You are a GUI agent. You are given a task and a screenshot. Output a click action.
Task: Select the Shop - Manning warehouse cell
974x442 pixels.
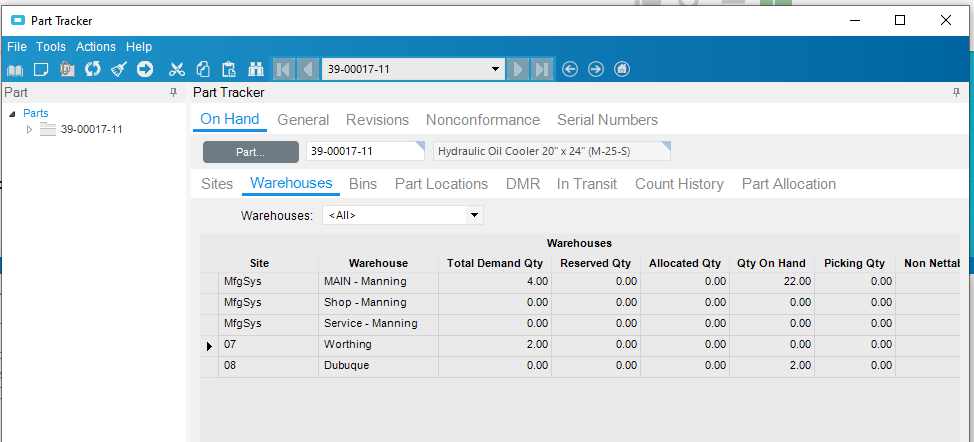378,302
